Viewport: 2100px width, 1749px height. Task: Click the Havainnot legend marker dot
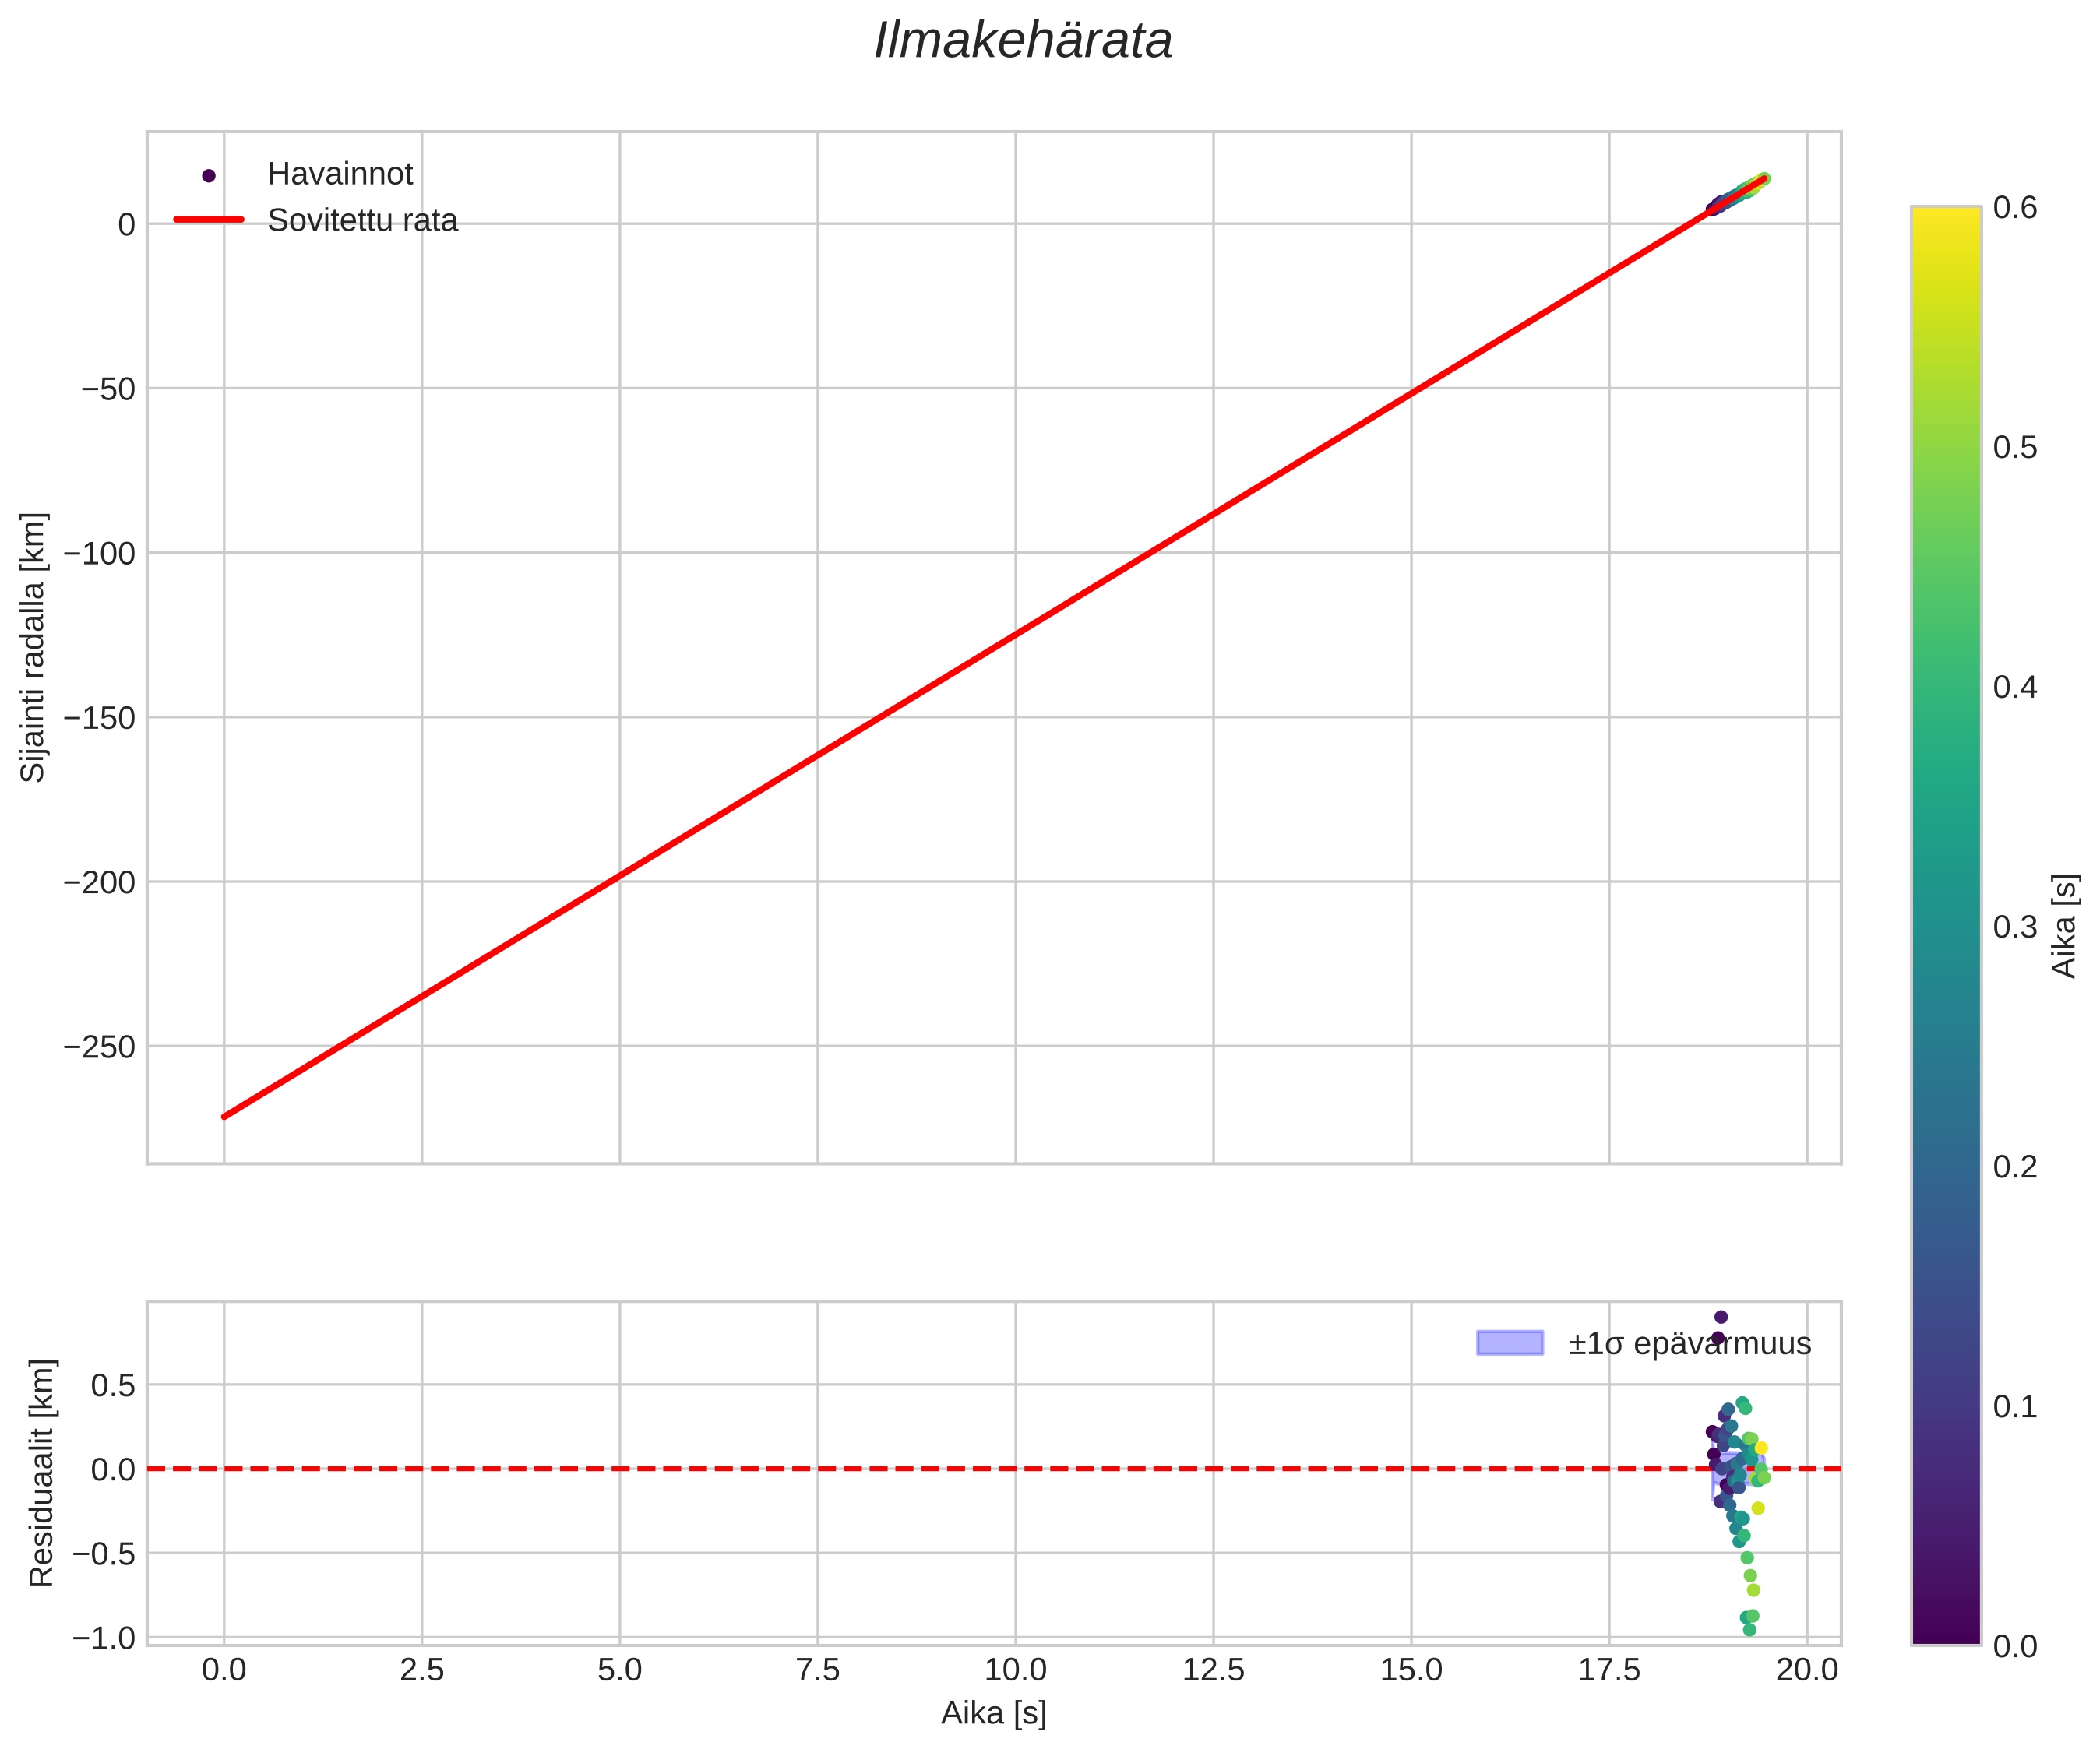[208, 176]
